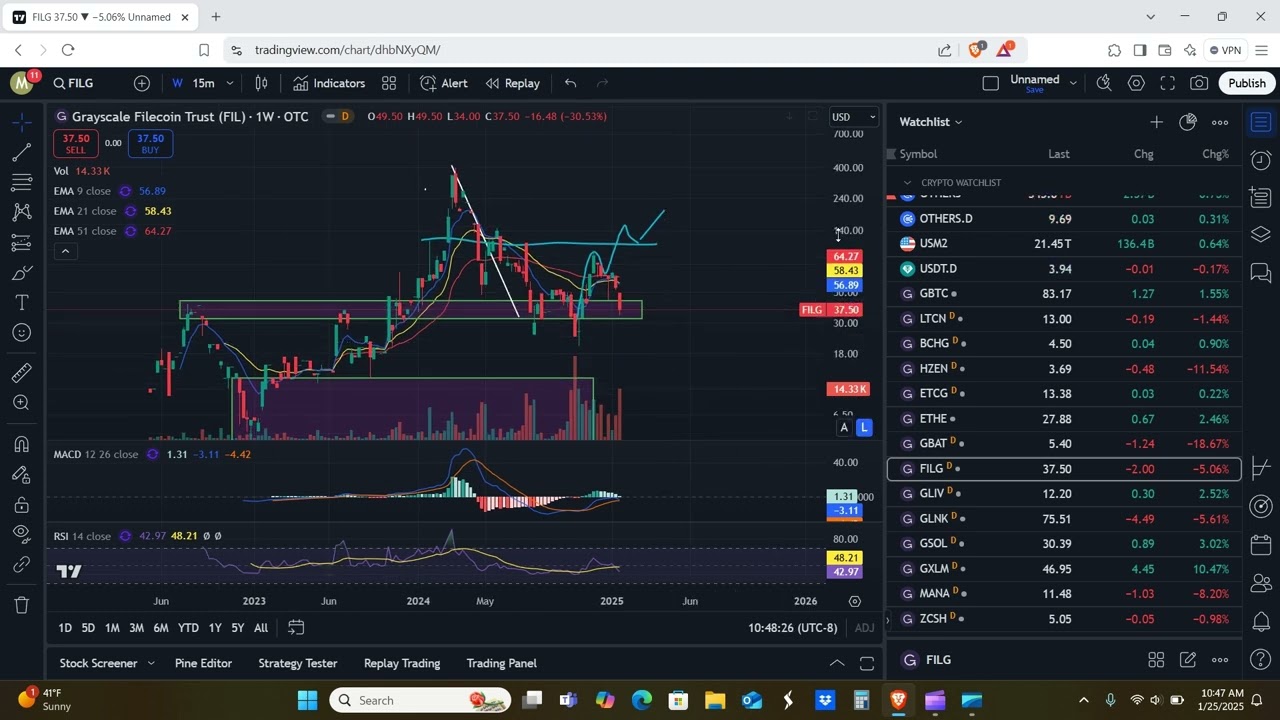Open chart settings hexagon icon

(x=1136, y=83)
